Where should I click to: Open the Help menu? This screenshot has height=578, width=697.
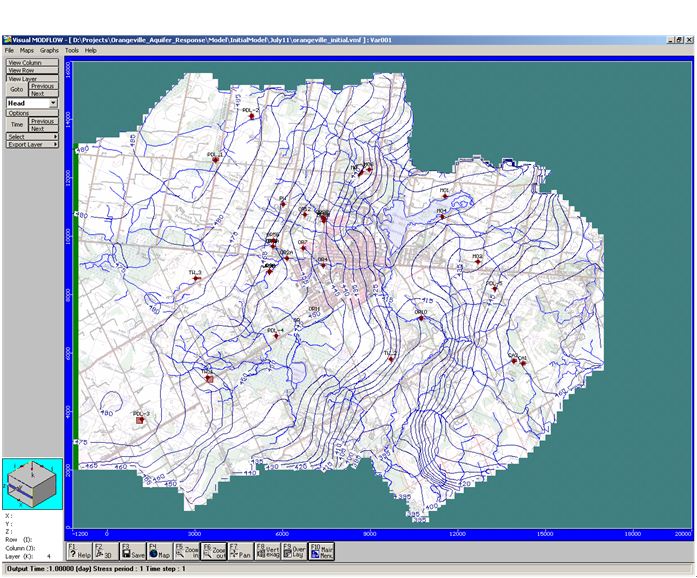(91, 51)
